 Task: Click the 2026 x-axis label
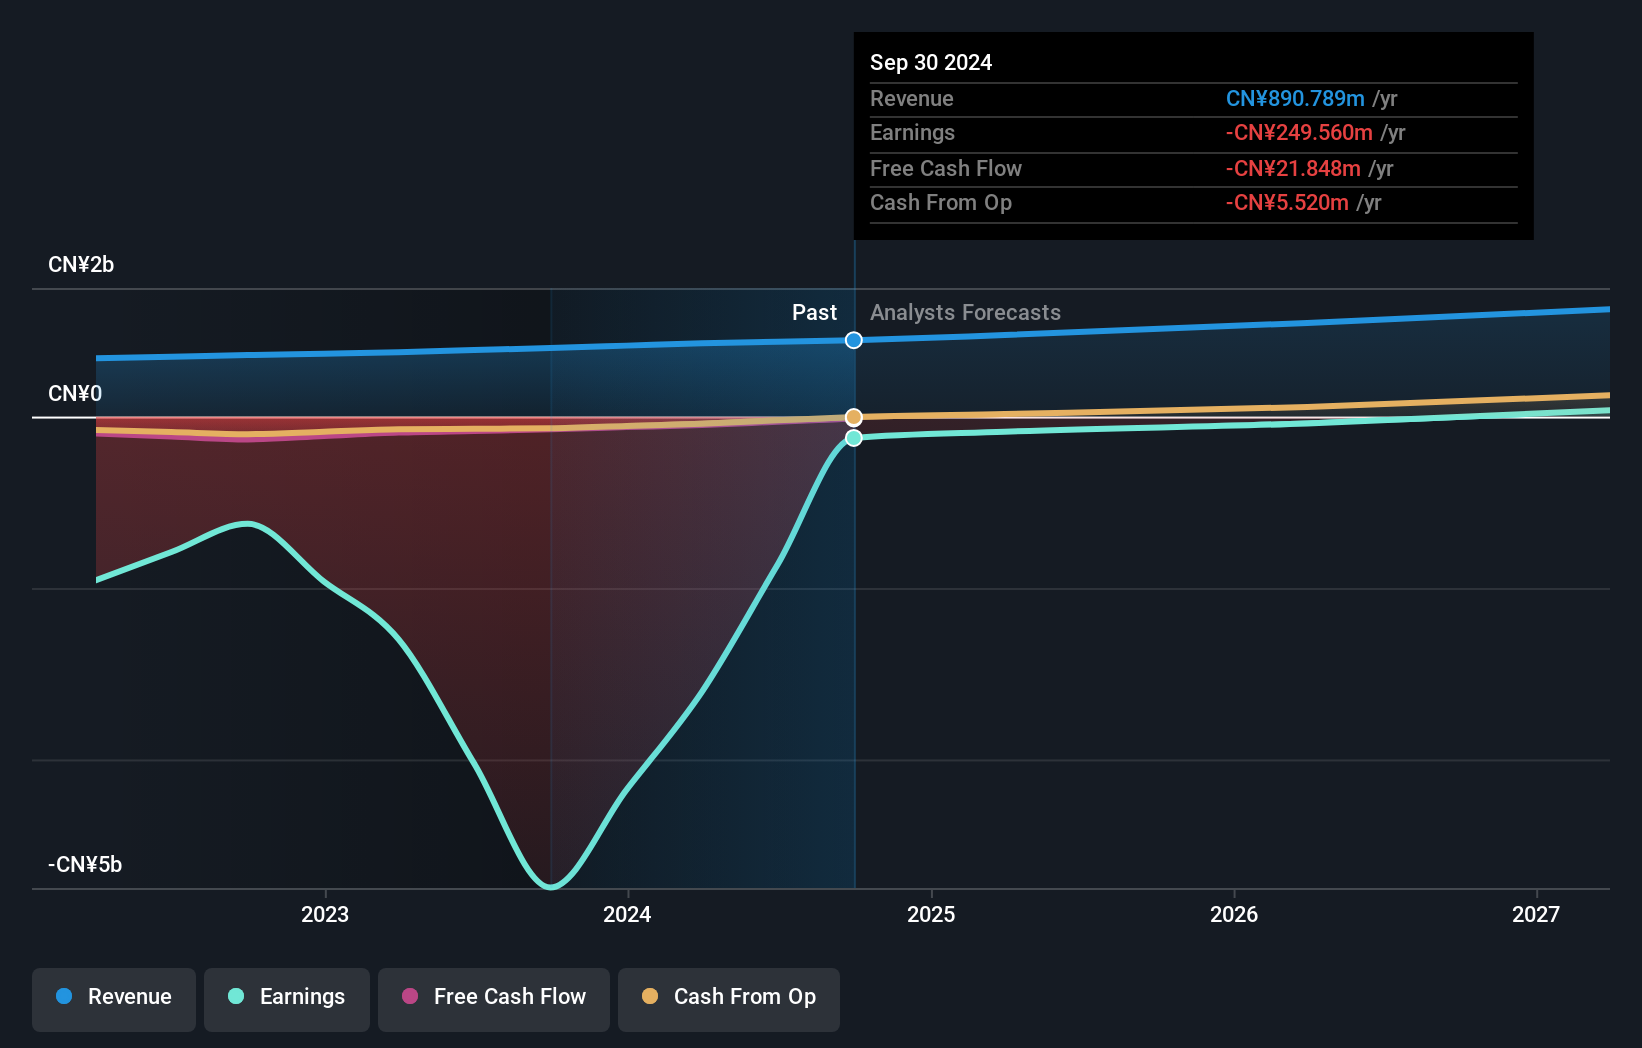(1234, 914)
